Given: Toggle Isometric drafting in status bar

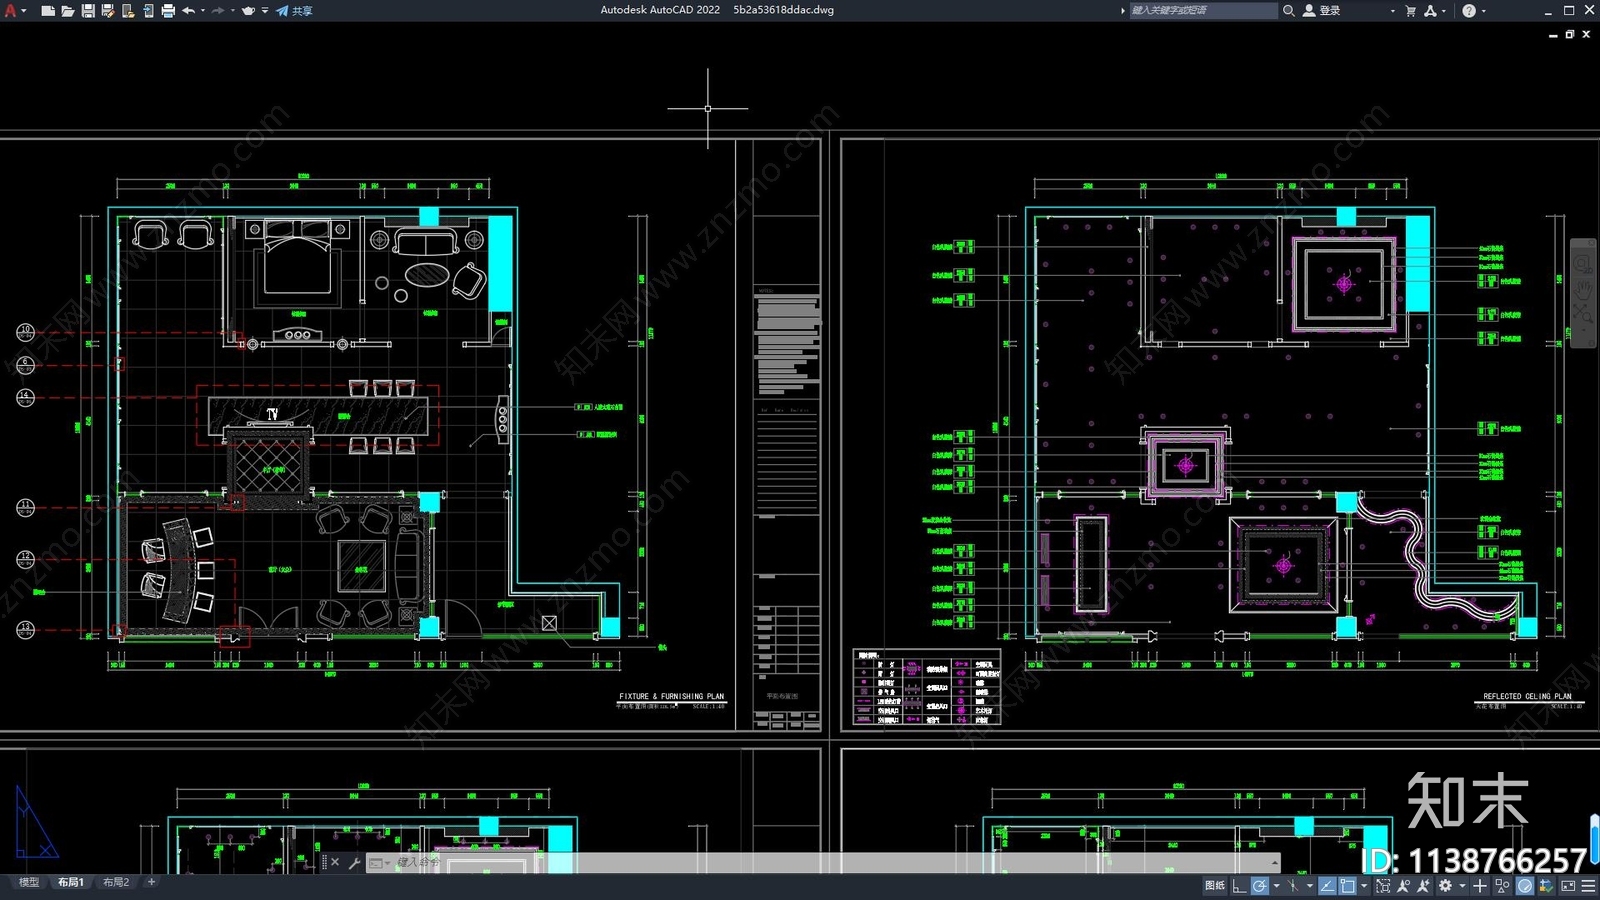Looking at the screenshot, I should [1294, 886].
